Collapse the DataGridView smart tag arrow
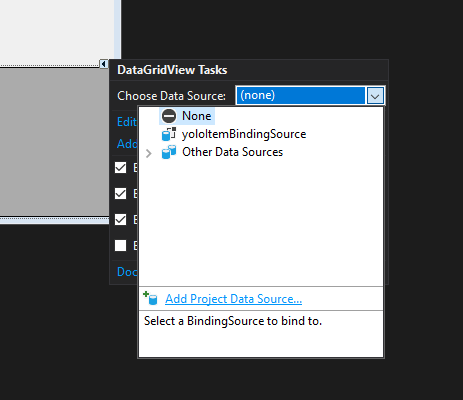The height and width of the screenshot is (400, 463). [x=104, y=64]
